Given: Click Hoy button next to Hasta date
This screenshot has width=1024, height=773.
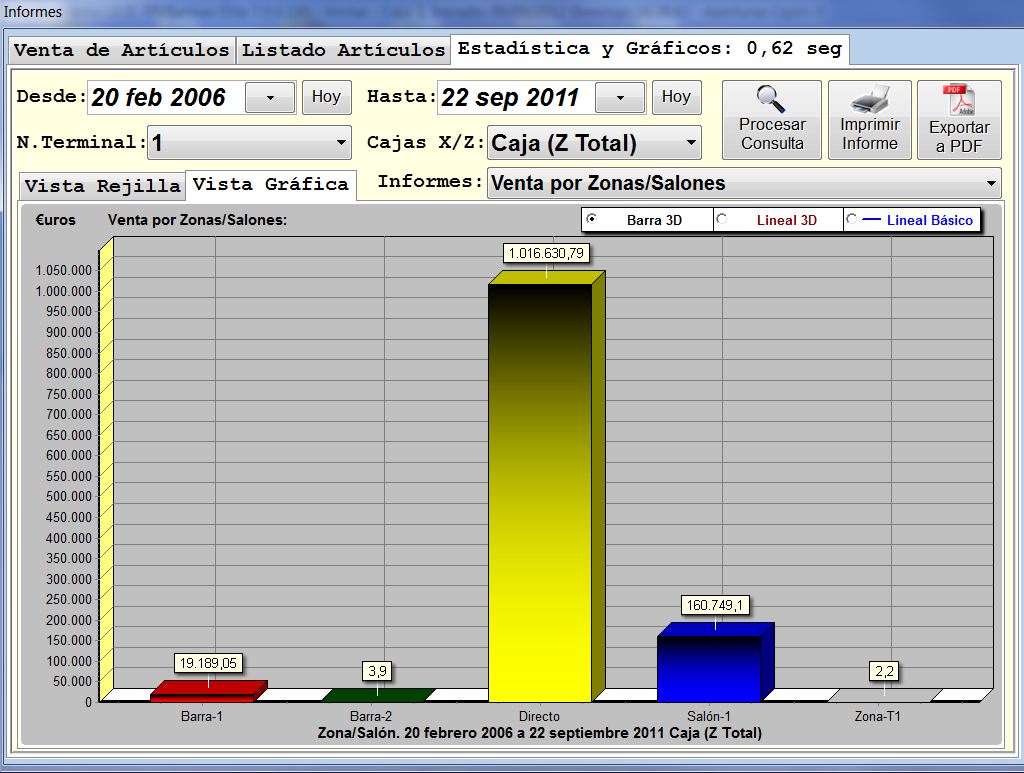Looking at the screenshot, I should (x=676, y=97).
